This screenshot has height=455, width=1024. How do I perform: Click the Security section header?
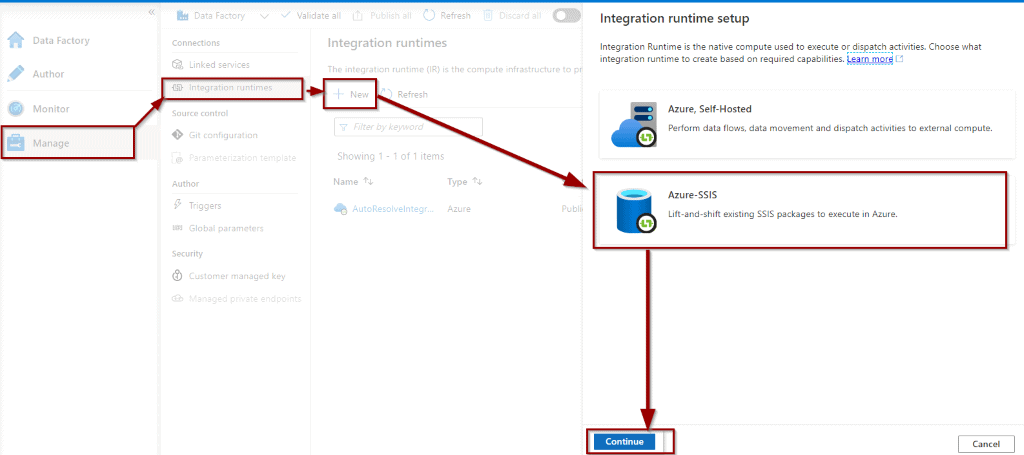tap(187, 253)
